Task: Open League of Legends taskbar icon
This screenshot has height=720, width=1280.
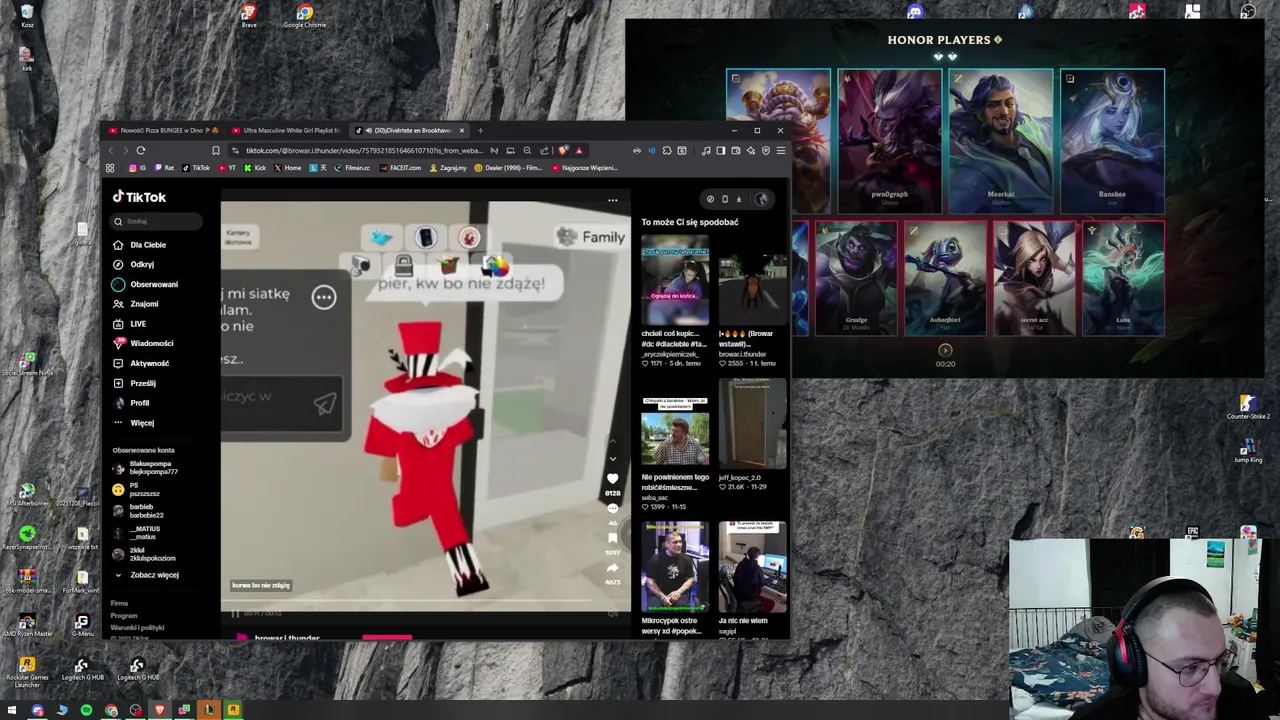Action: pyautogui.click(x=209, y=710)
